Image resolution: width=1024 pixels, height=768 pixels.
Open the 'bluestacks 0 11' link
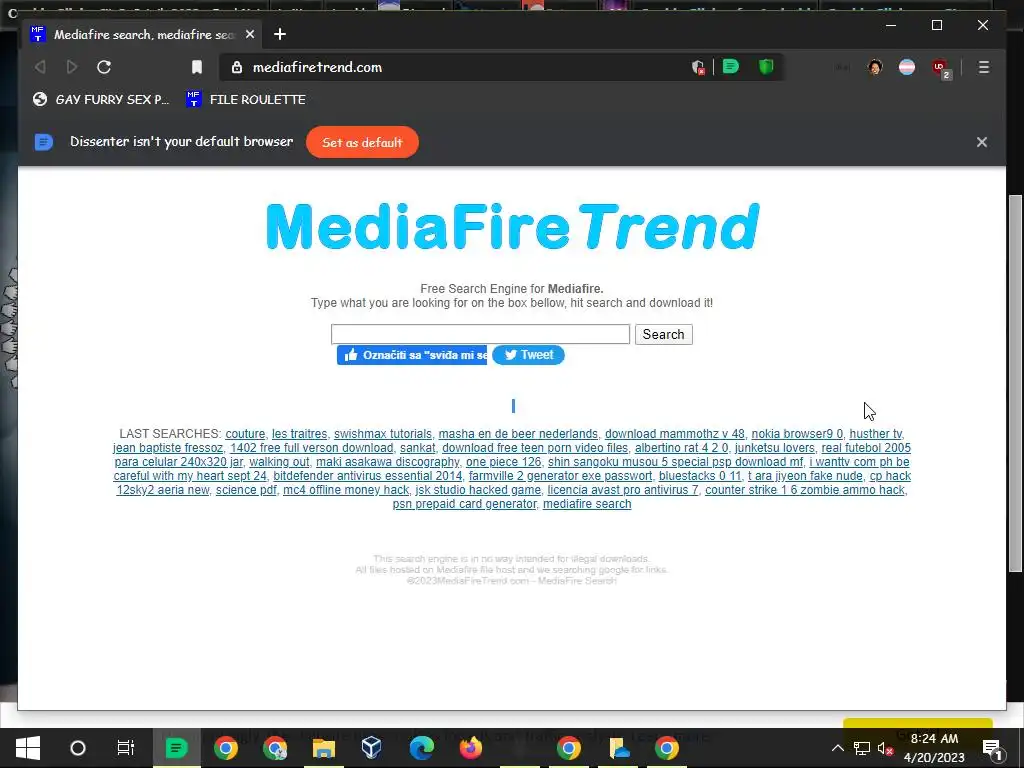tap(699, 476)
